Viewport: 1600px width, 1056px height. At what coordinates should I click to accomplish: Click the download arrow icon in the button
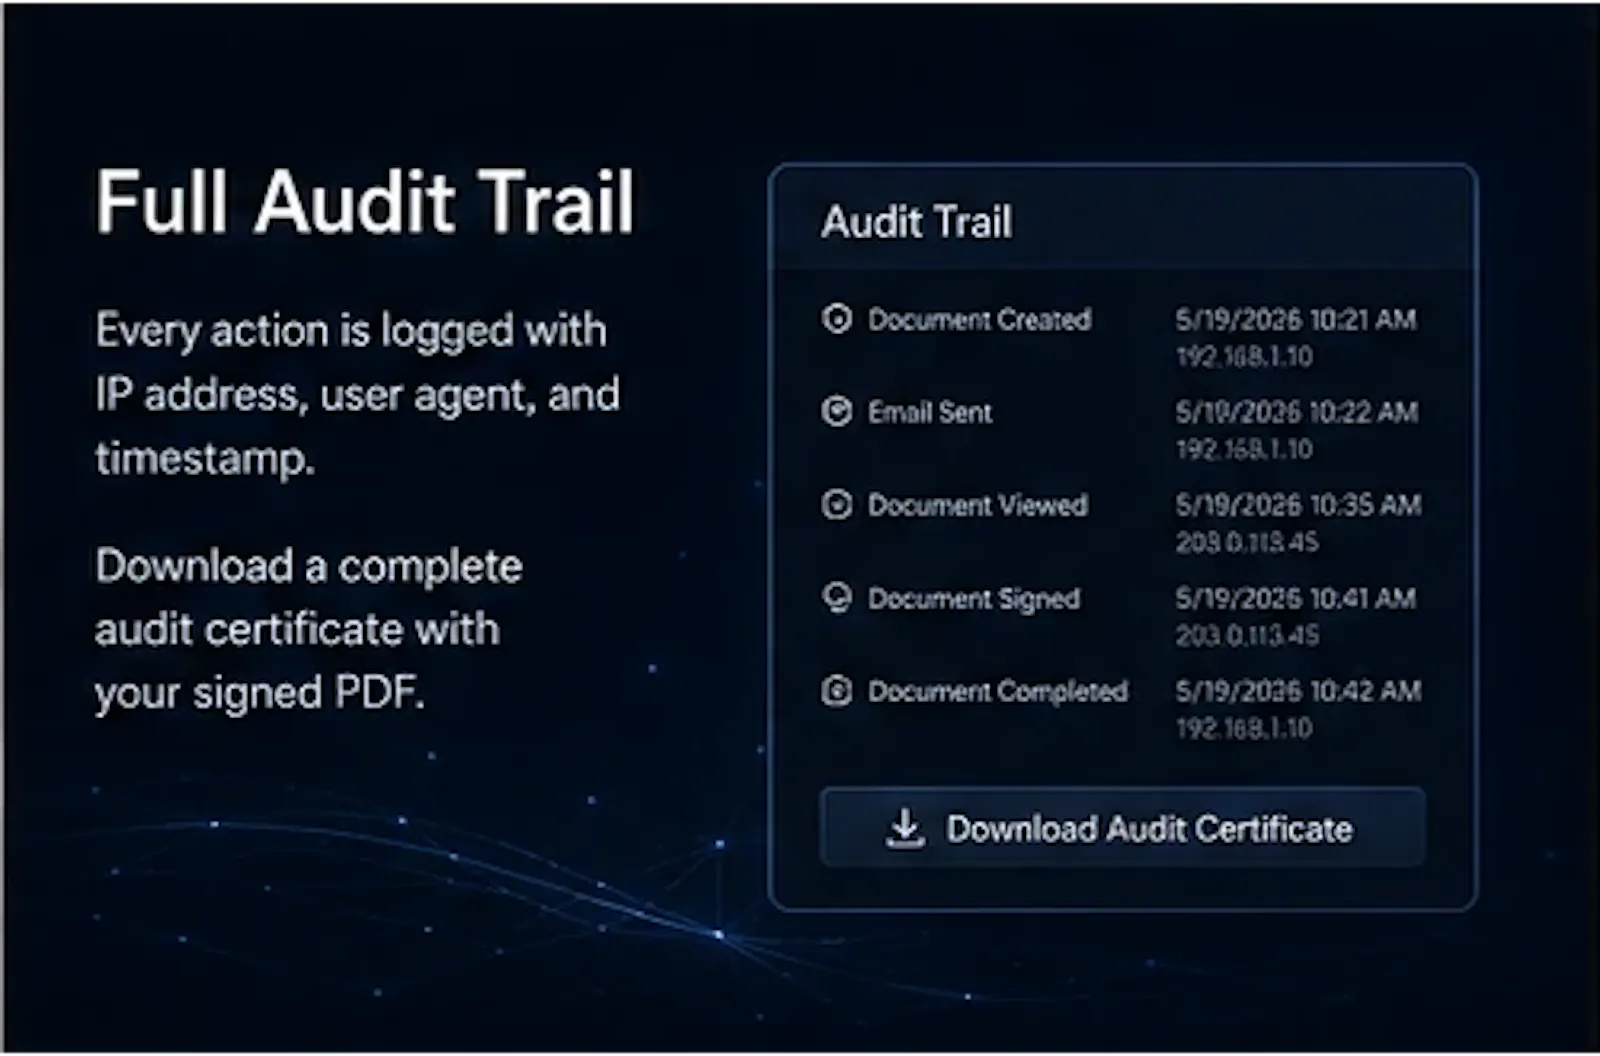click(905, 828)
